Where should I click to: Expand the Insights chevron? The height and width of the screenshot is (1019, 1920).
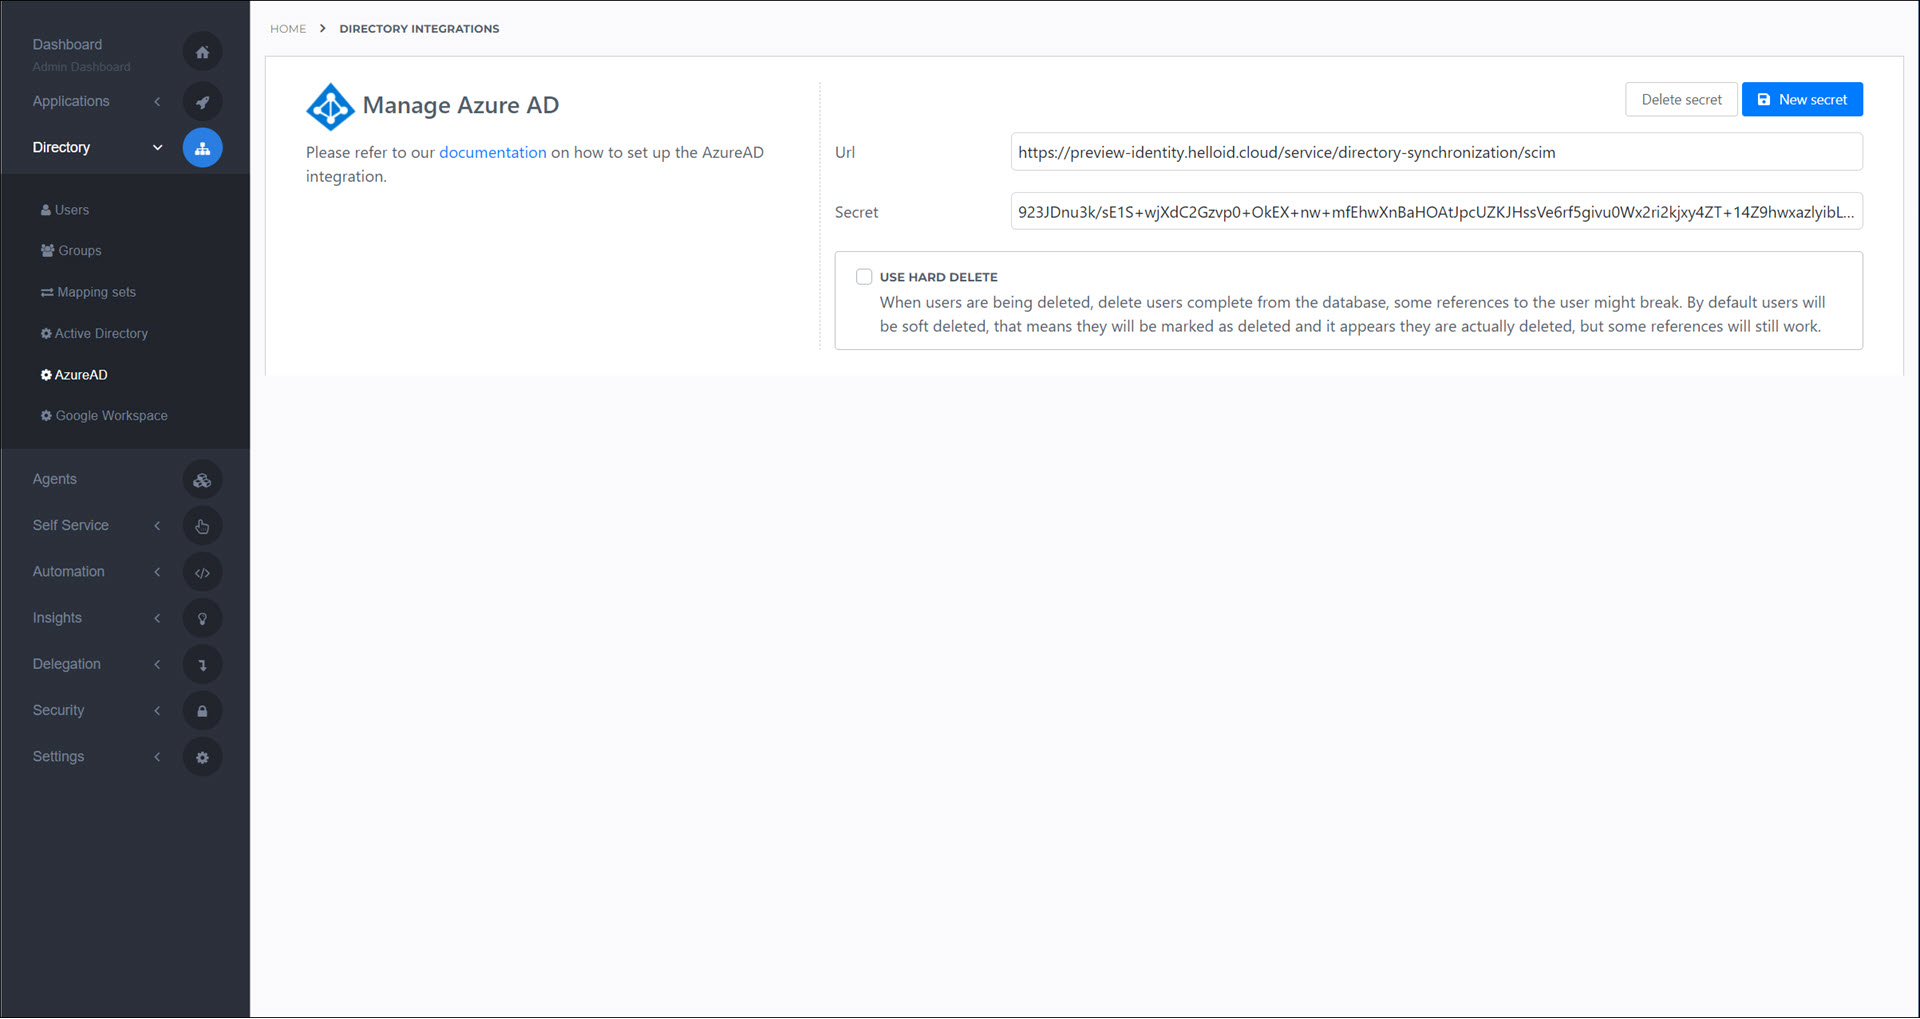(157, 618)
